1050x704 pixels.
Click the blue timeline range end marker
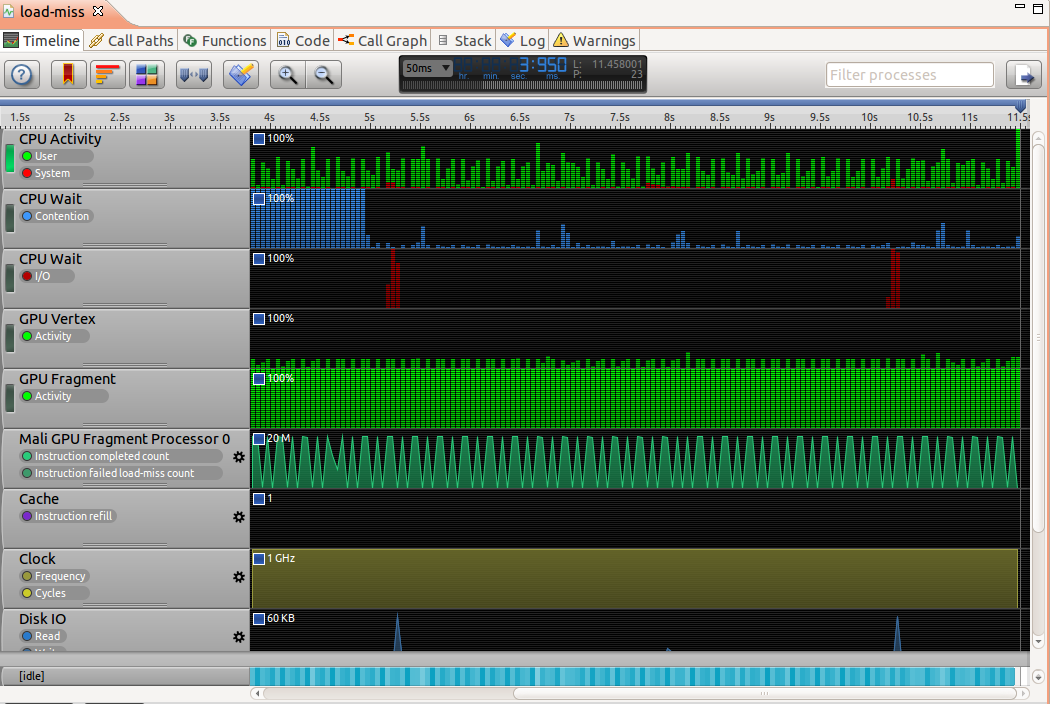click(1020, 106)
